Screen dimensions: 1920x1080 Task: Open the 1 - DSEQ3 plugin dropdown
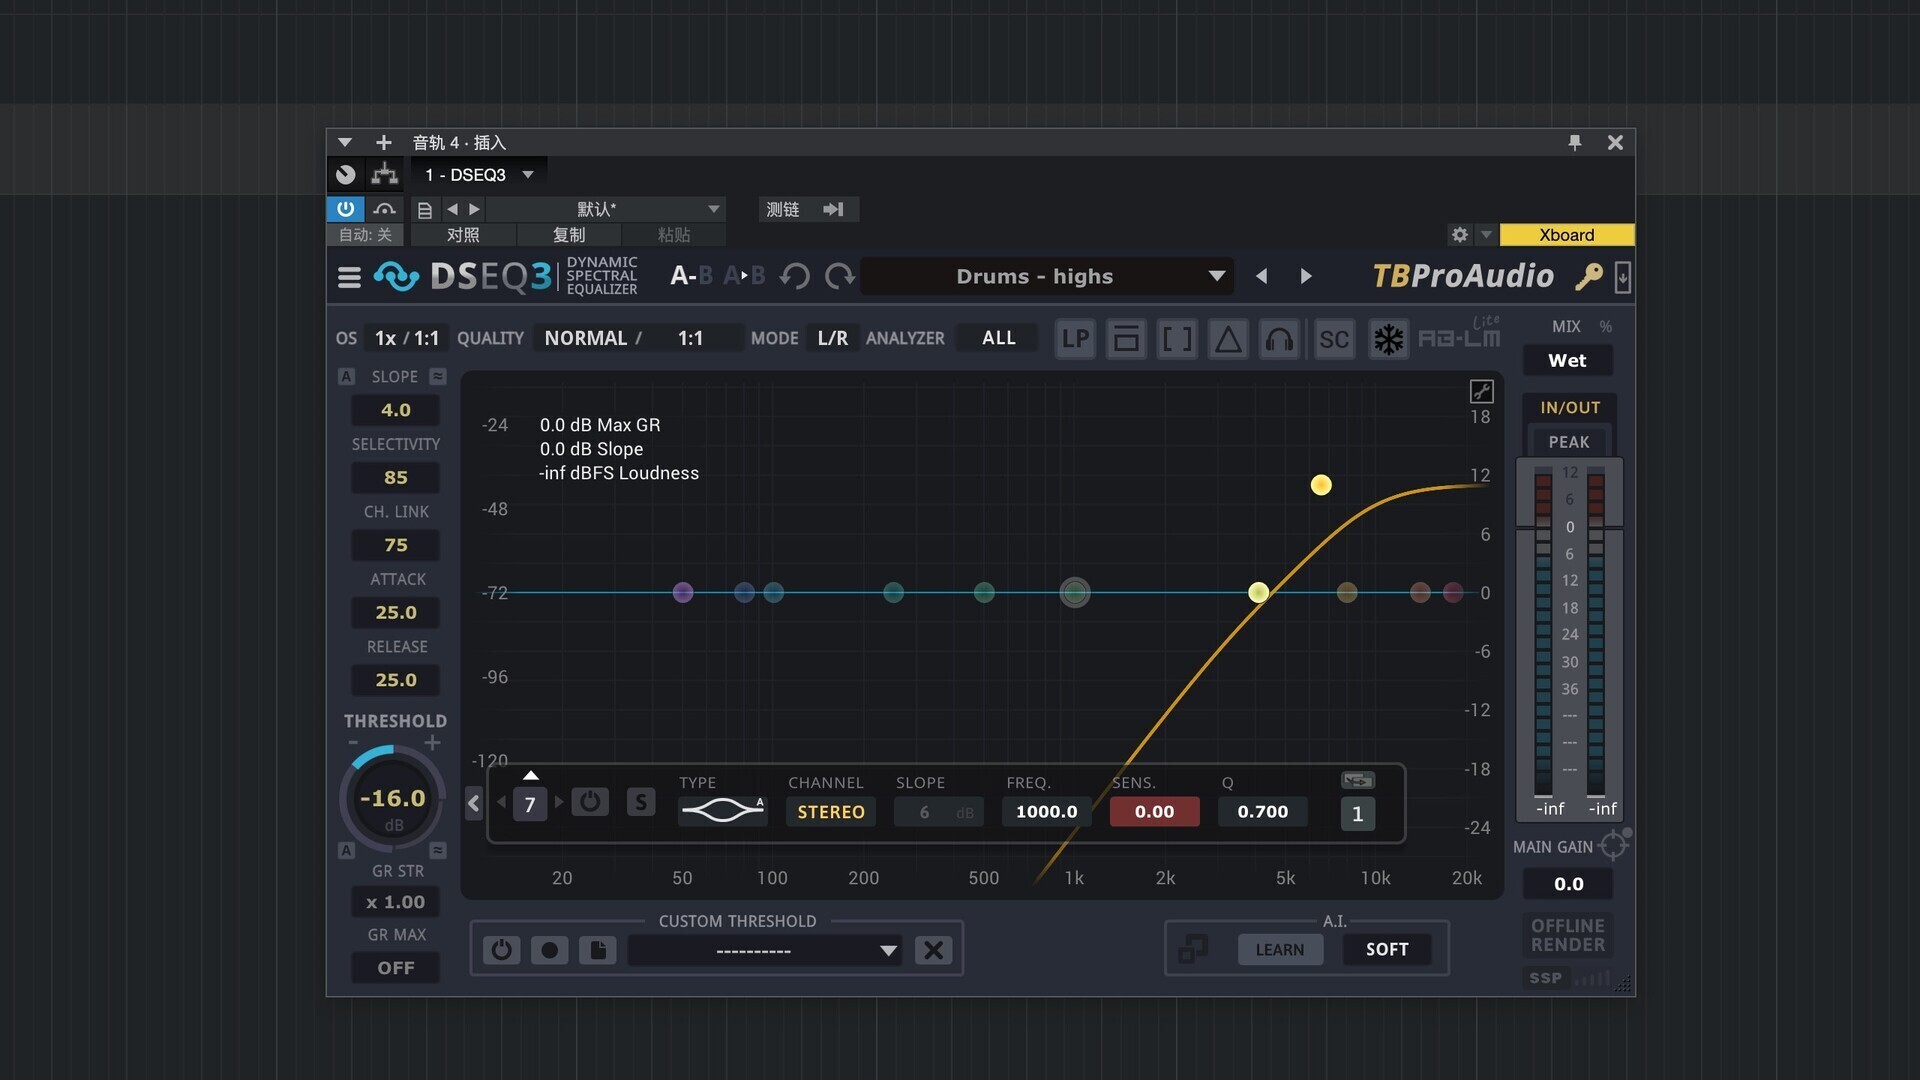(x=479, y=175)
